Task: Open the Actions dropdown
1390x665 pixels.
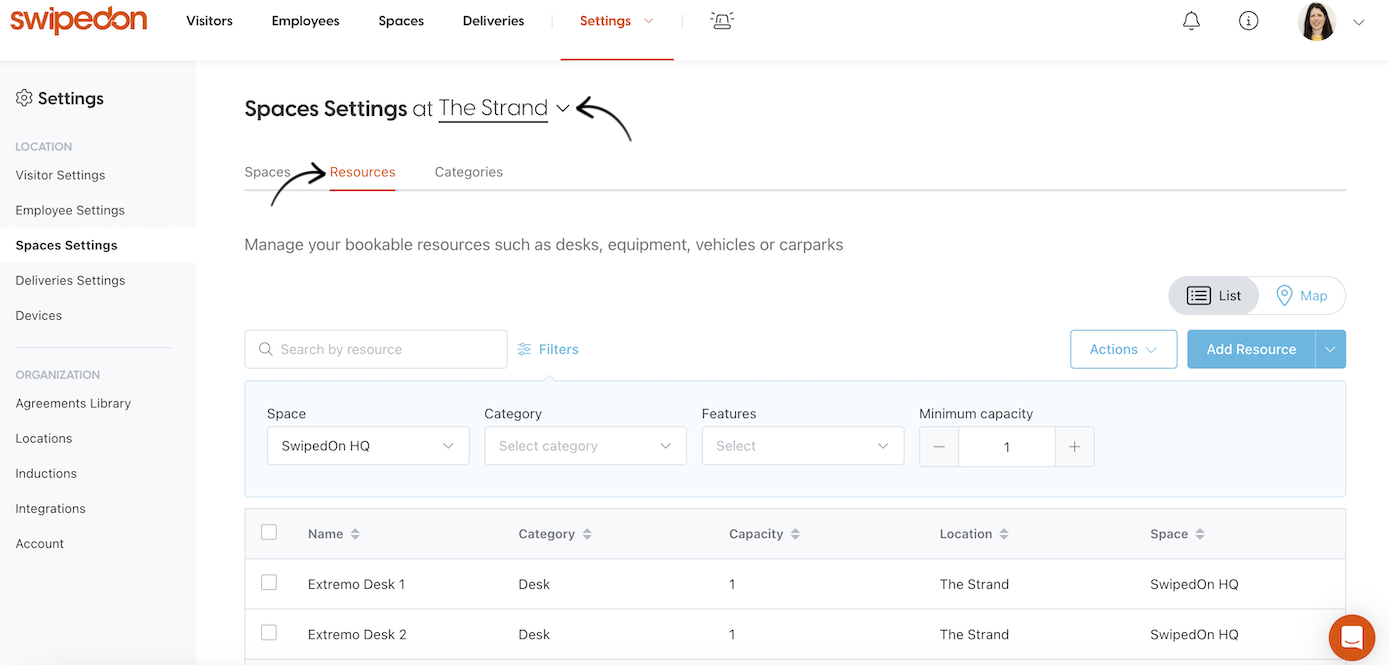Action: pos(1123,349)
